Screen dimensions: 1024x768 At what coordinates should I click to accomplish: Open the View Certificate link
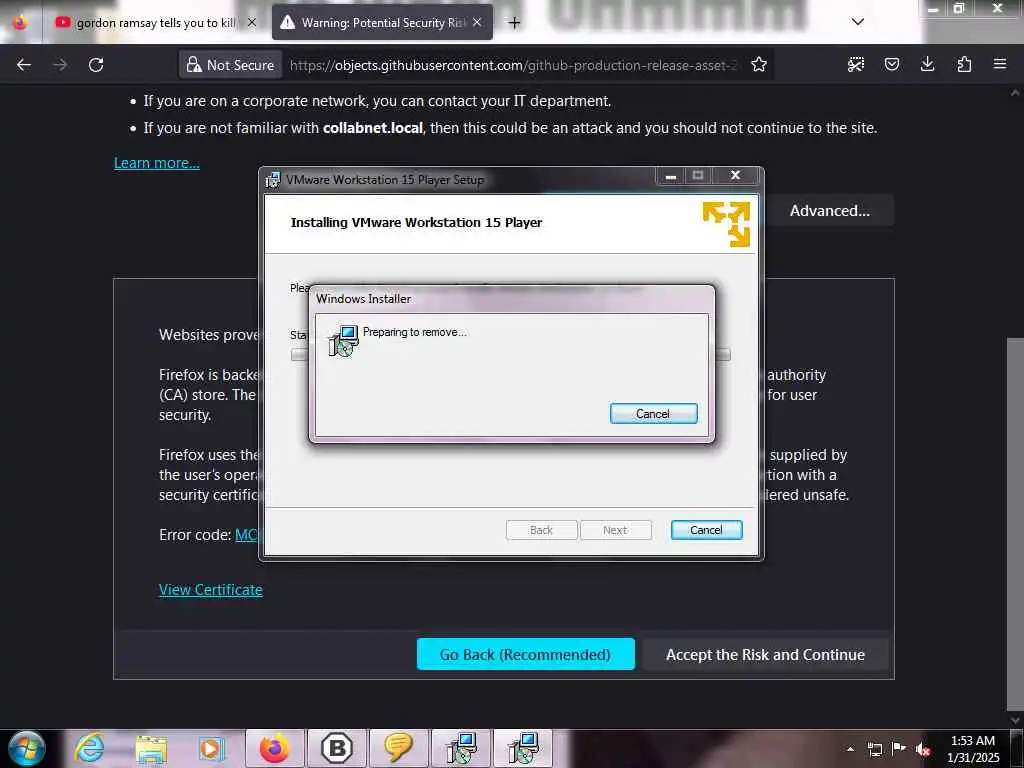[x=210, y=590]
